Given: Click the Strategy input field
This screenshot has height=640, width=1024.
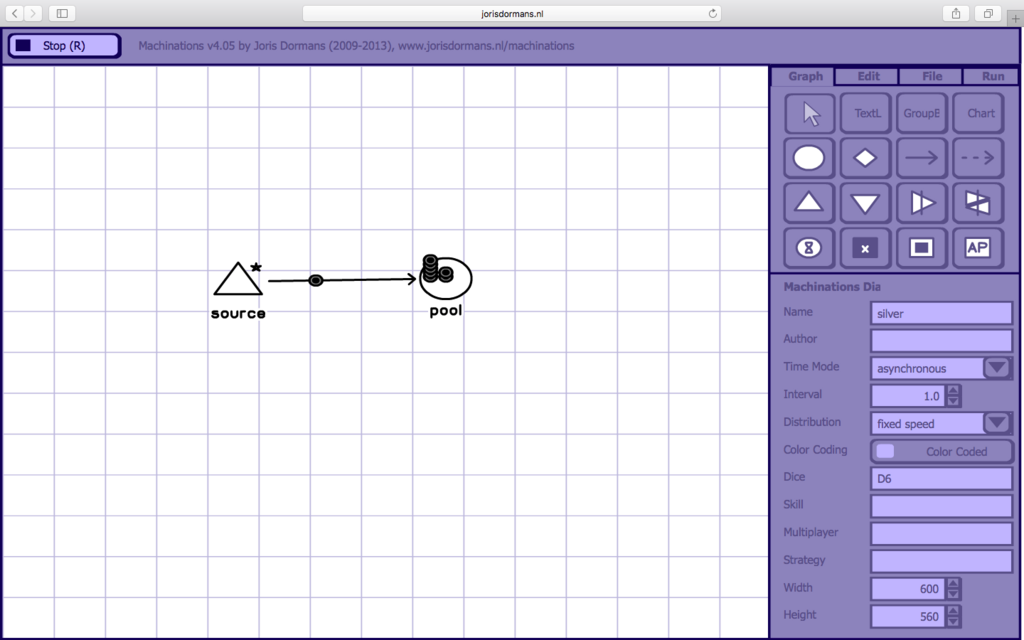Looking at the screenshot, I should click(x=942, y=561).
